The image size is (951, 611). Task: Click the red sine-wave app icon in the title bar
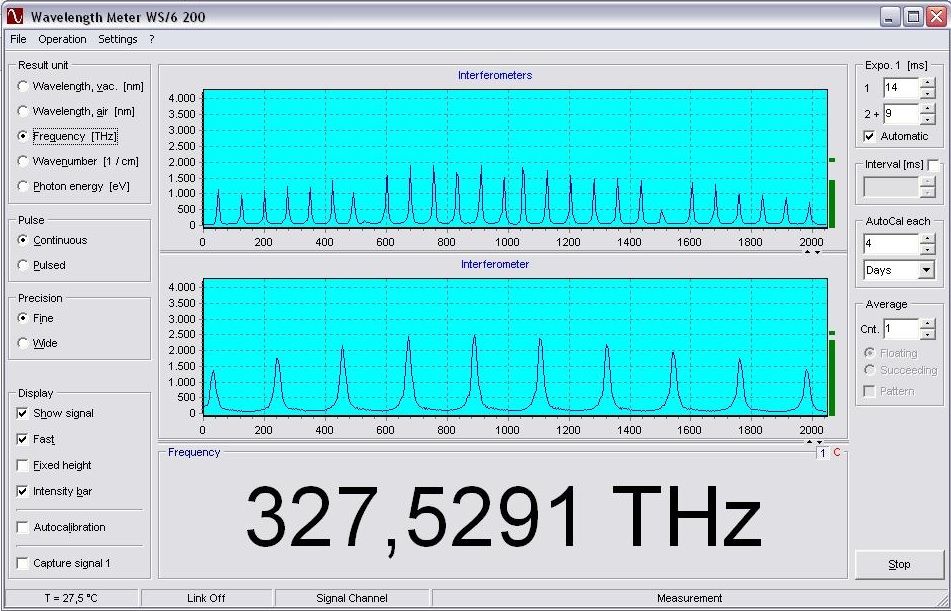point(15,16)
